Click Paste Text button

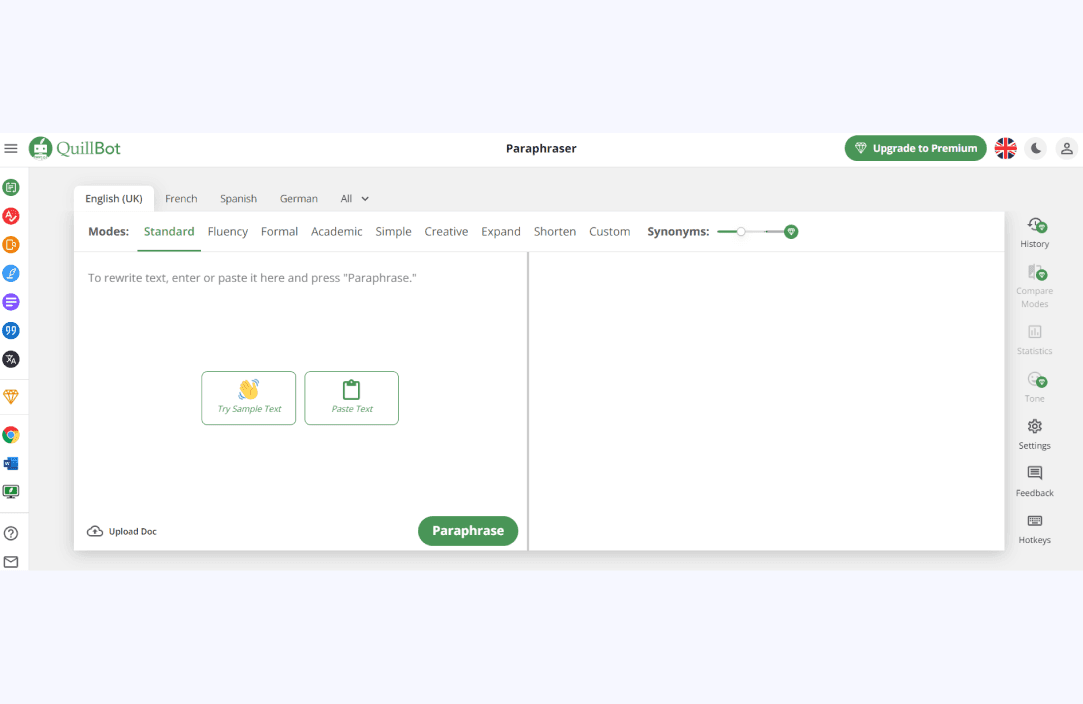352,398
